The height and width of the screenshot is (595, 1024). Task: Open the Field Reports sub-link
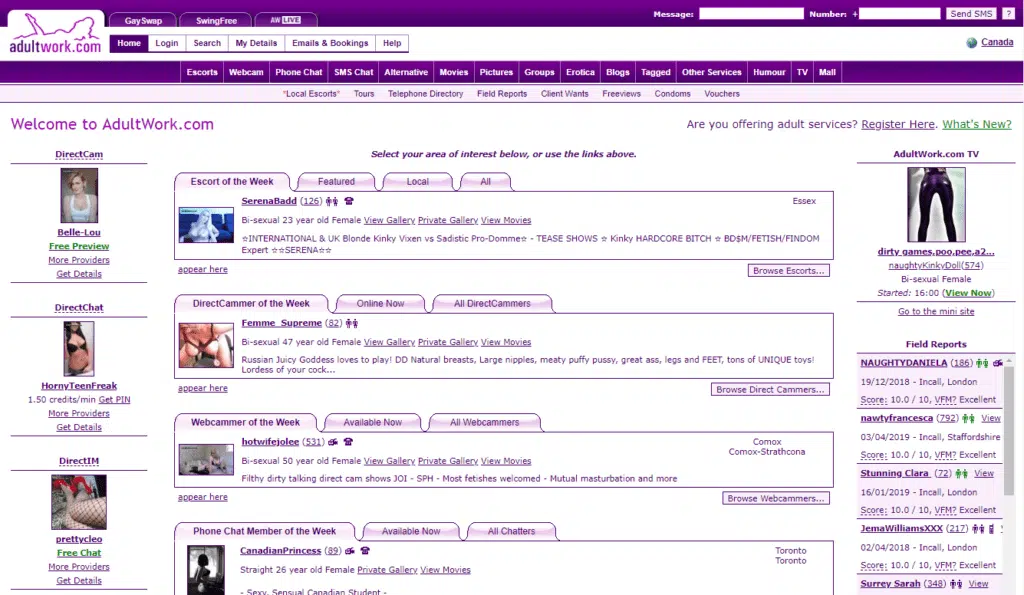click(502, 94)
